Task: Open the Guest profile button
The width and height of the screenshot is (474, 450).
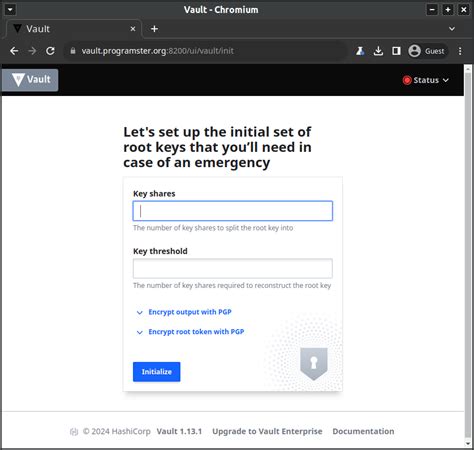Action: click(427, 51)
